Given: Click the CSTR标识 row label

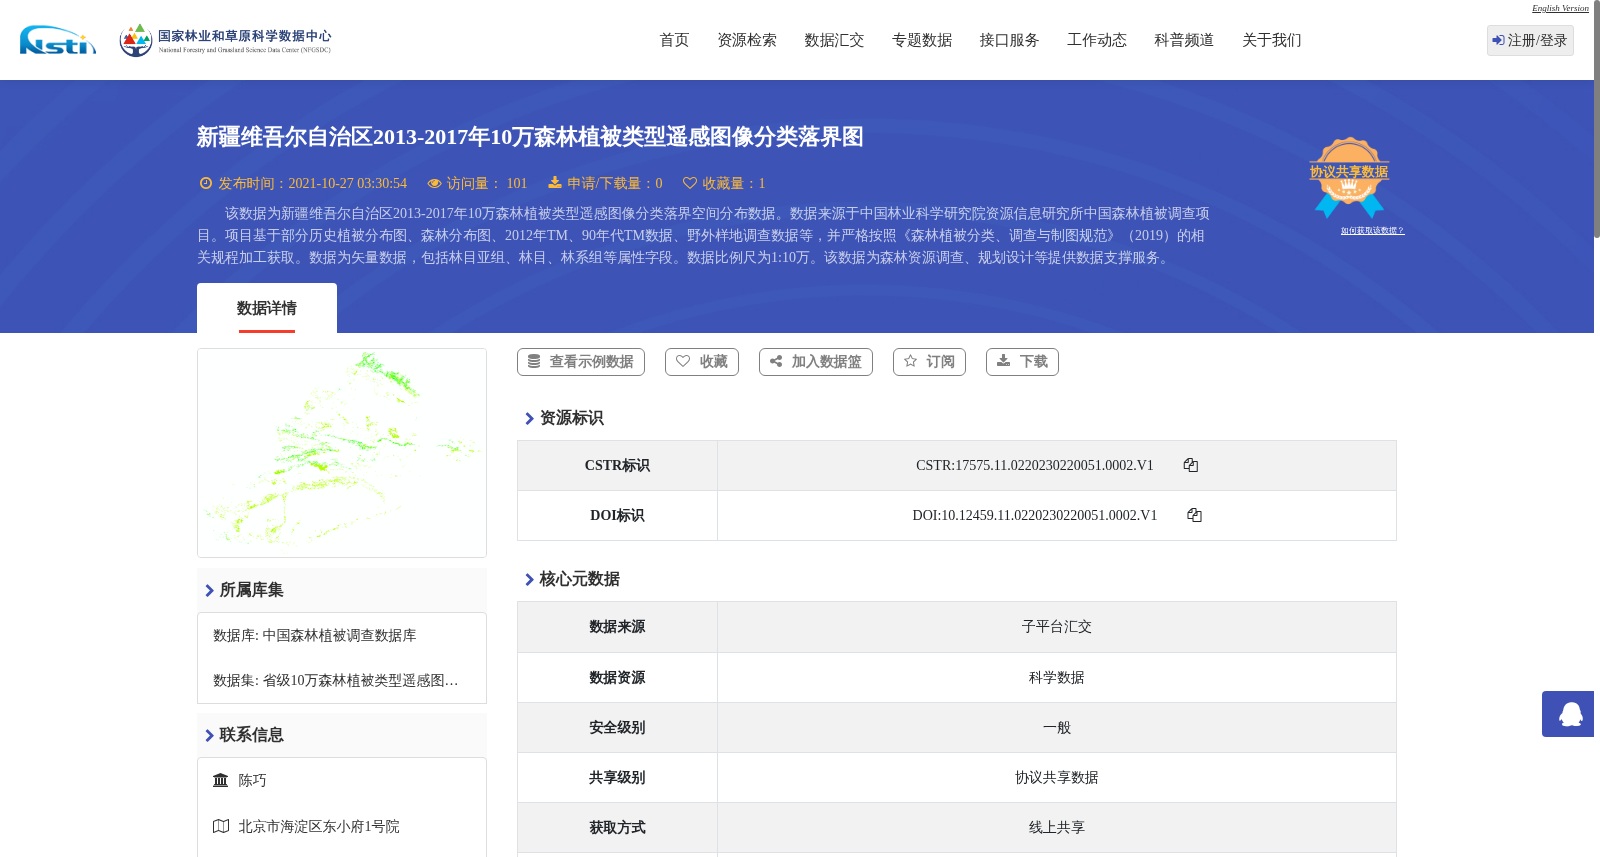Looking at the screenshot, I should (x=617, y=466).
